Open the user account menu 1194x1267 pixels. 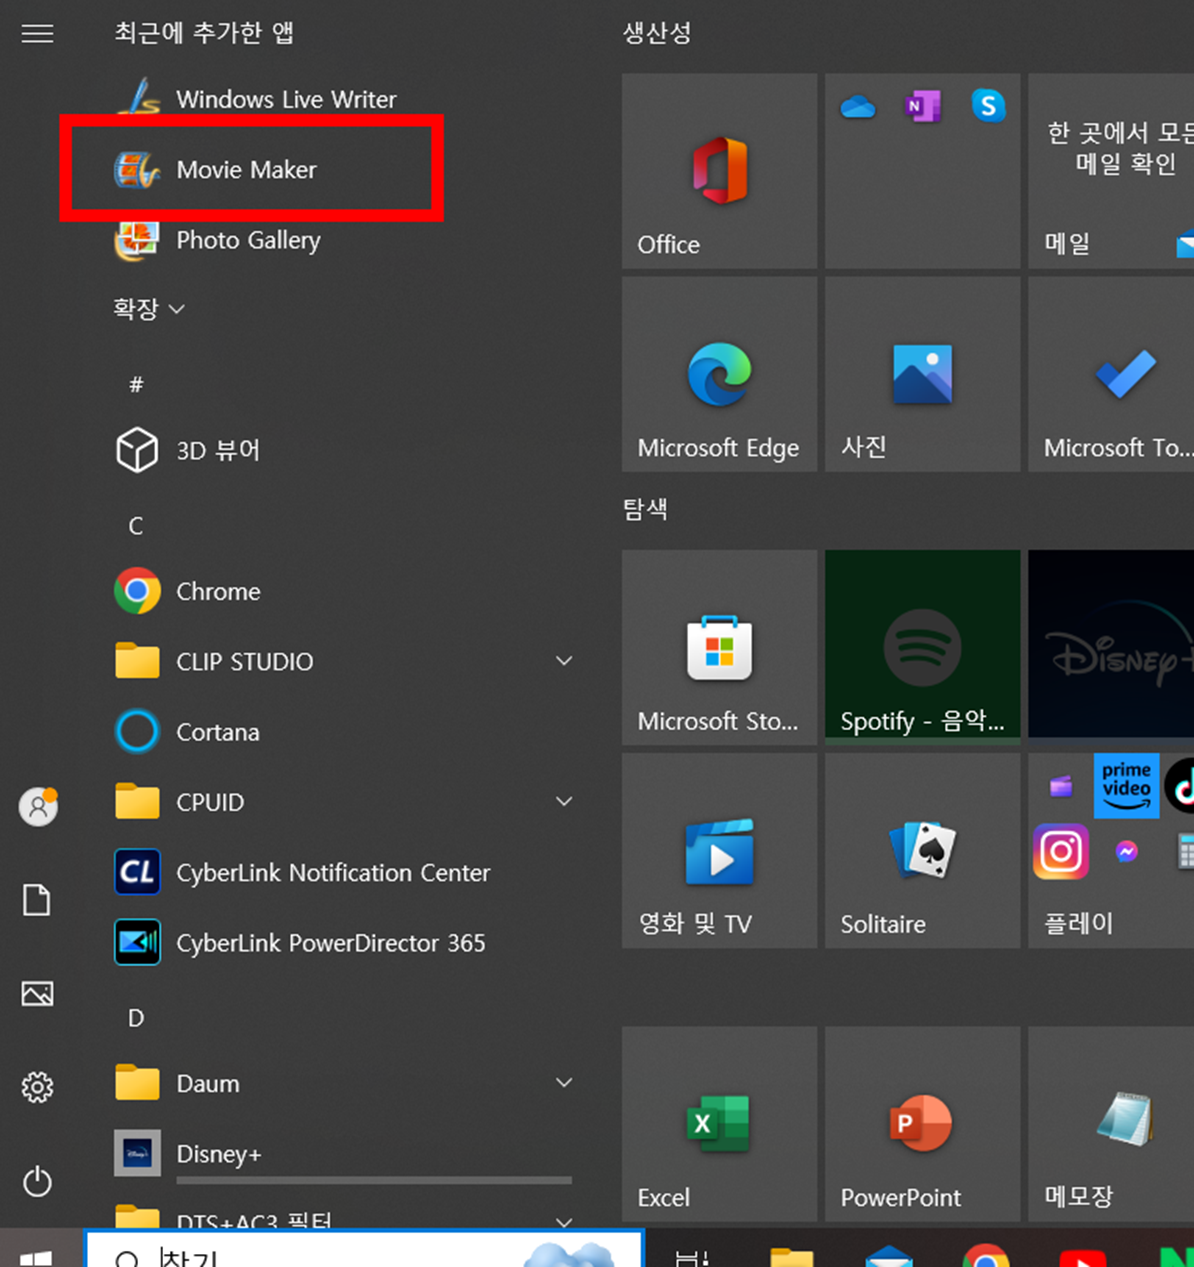coord(38,806)
